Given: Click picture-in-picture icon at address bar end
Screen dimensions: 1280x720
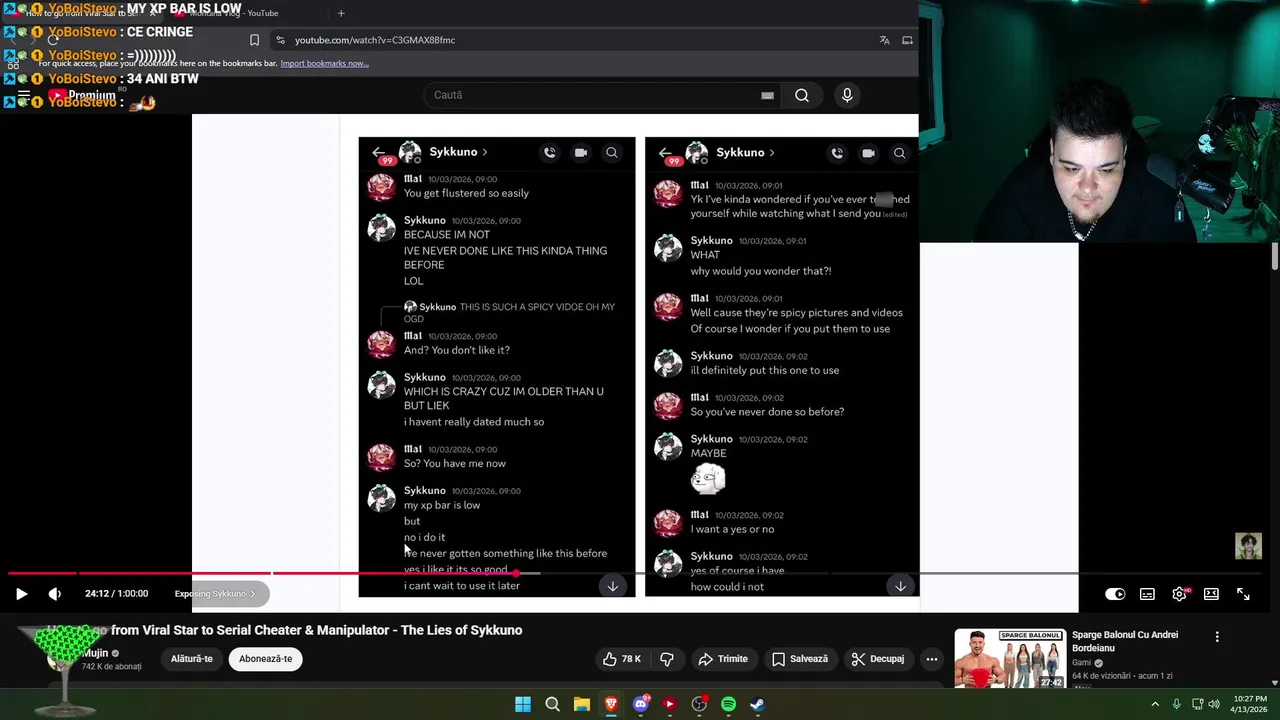Looking at the screenshot, I should click(907, 40).
